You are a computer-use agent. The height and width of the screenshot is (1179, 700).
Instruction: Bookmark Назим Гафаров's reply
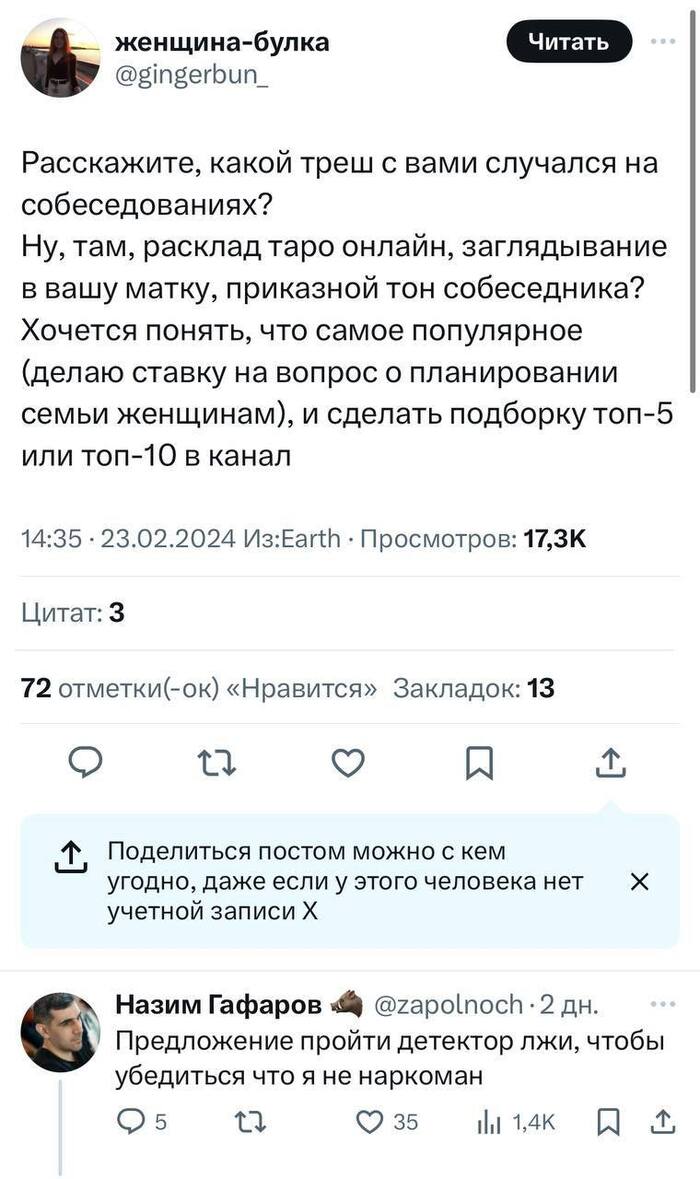click(x=608, y=1123)
